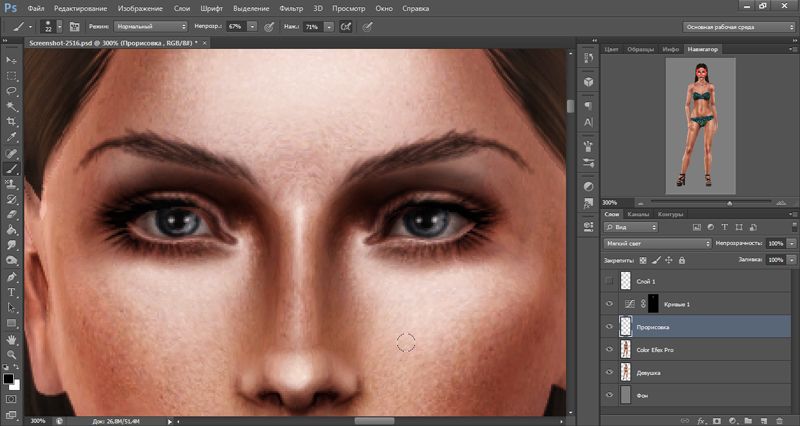
Task: Click the Navigator zoom slider handle
Action: point(730,203)
